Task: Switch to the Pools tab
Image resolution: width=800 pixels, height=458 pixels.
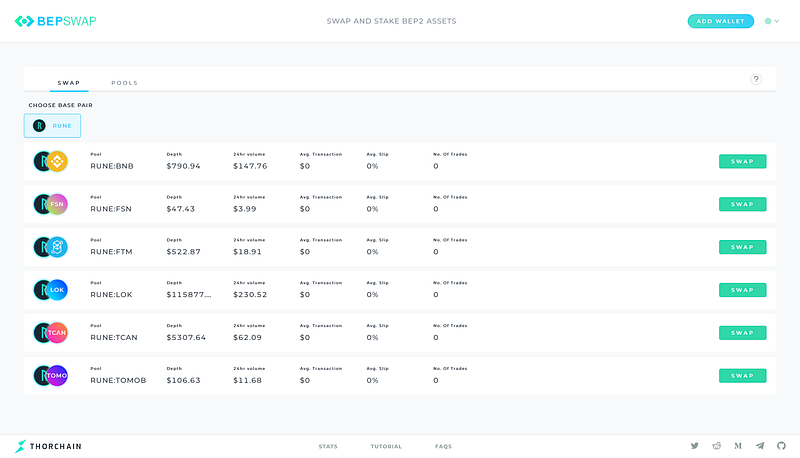Action: pos(124,83)
